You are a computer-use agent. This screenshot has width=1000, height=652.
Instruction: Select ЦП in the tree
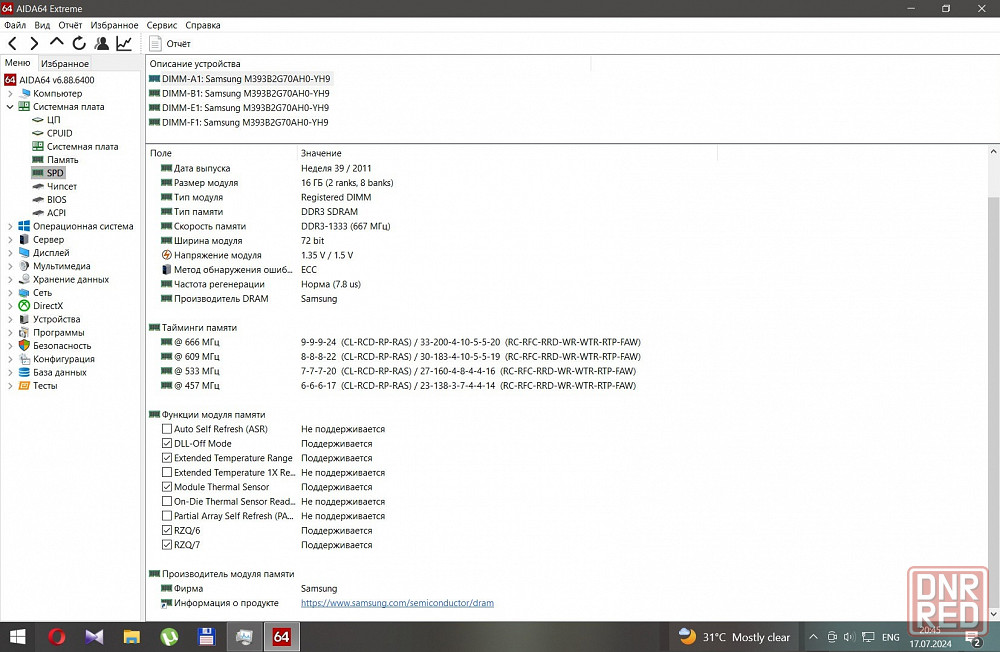click(x=54, y=120)
